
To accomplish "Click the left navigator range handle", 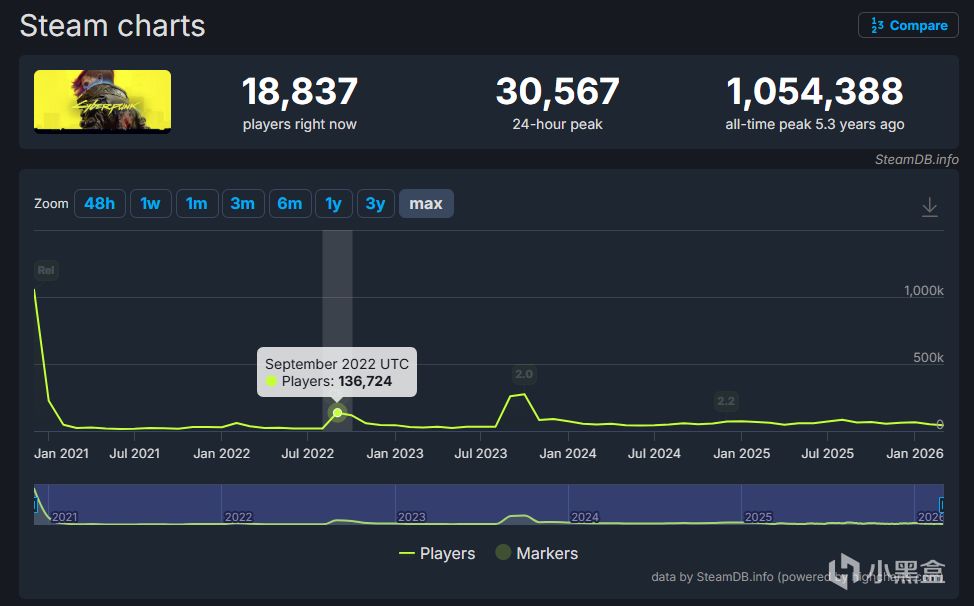I will pos(35,504).
